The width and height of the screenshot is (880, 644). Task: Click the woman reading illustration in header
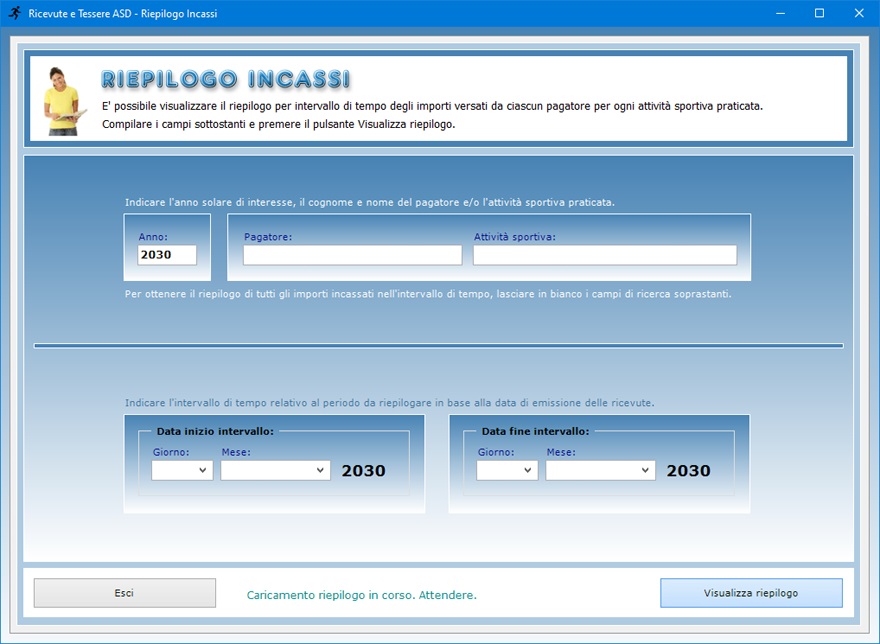[x=63, y=101]
